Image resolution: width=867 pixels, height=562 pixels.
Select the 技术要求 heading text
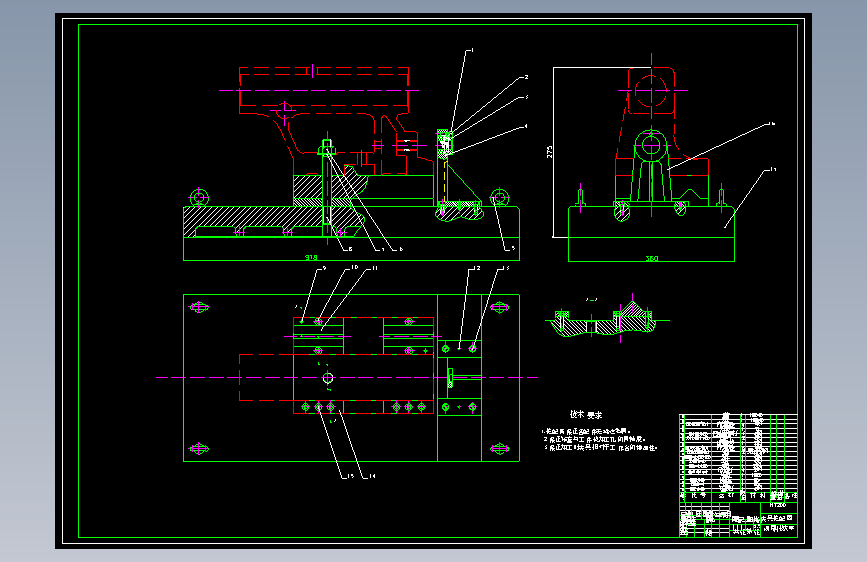(586, 414)
